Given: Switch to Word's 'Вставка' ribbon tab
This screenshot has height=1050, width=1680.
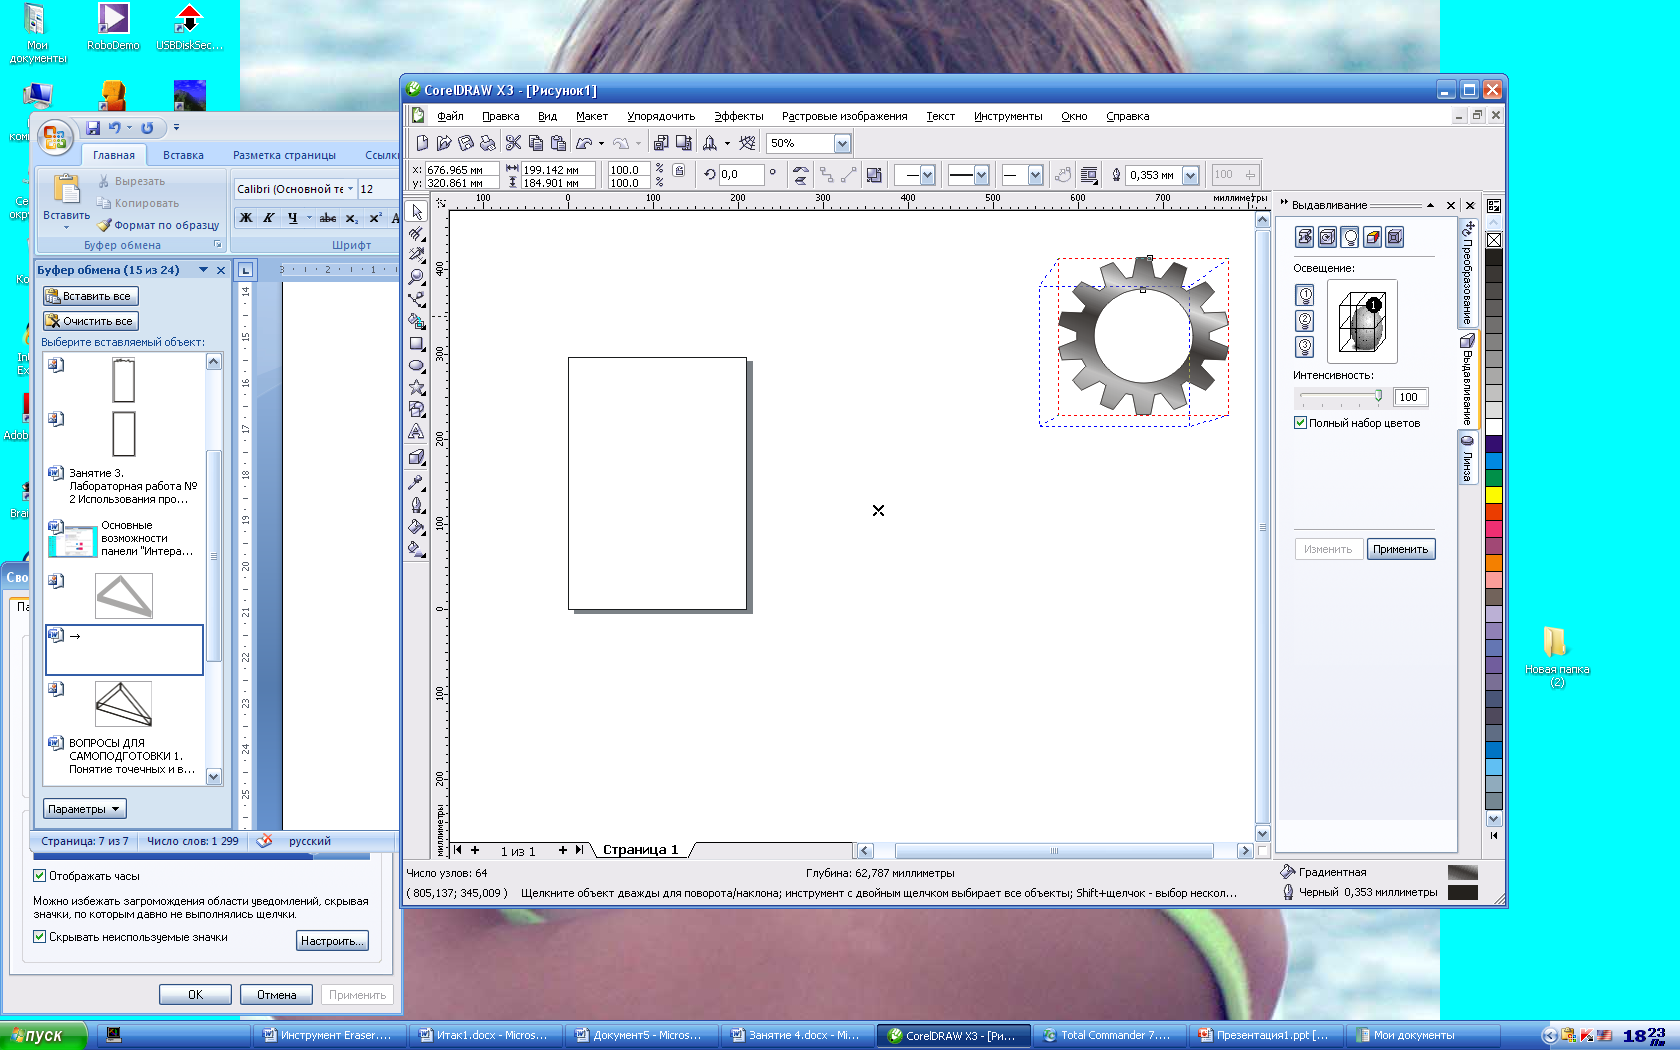Looking at the screenshot, I should [x=183, y=155].
